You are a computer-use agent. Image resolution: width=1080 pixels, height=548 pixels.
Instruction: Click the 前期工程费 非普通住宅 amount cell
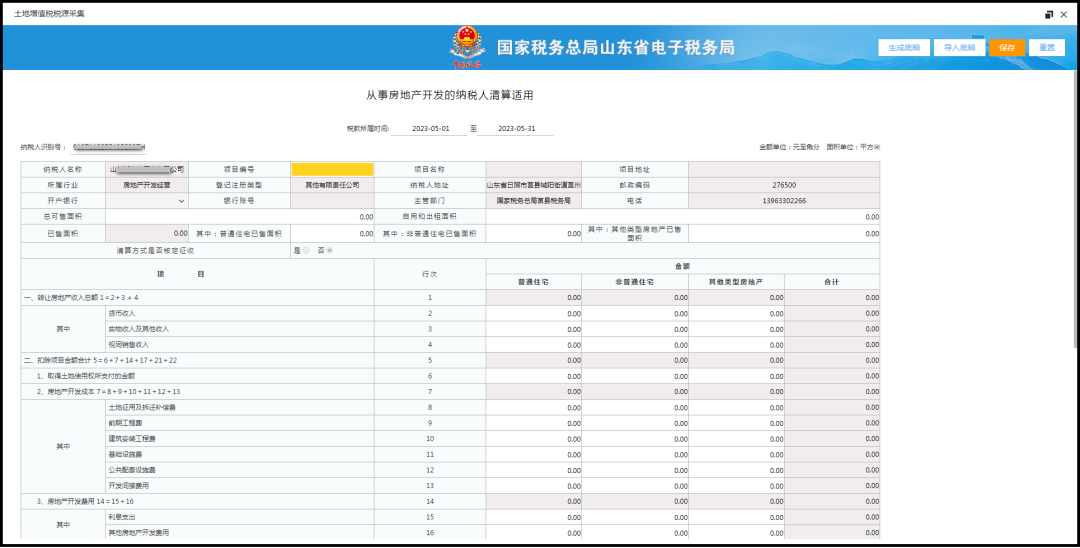click(x=635, y=423)
